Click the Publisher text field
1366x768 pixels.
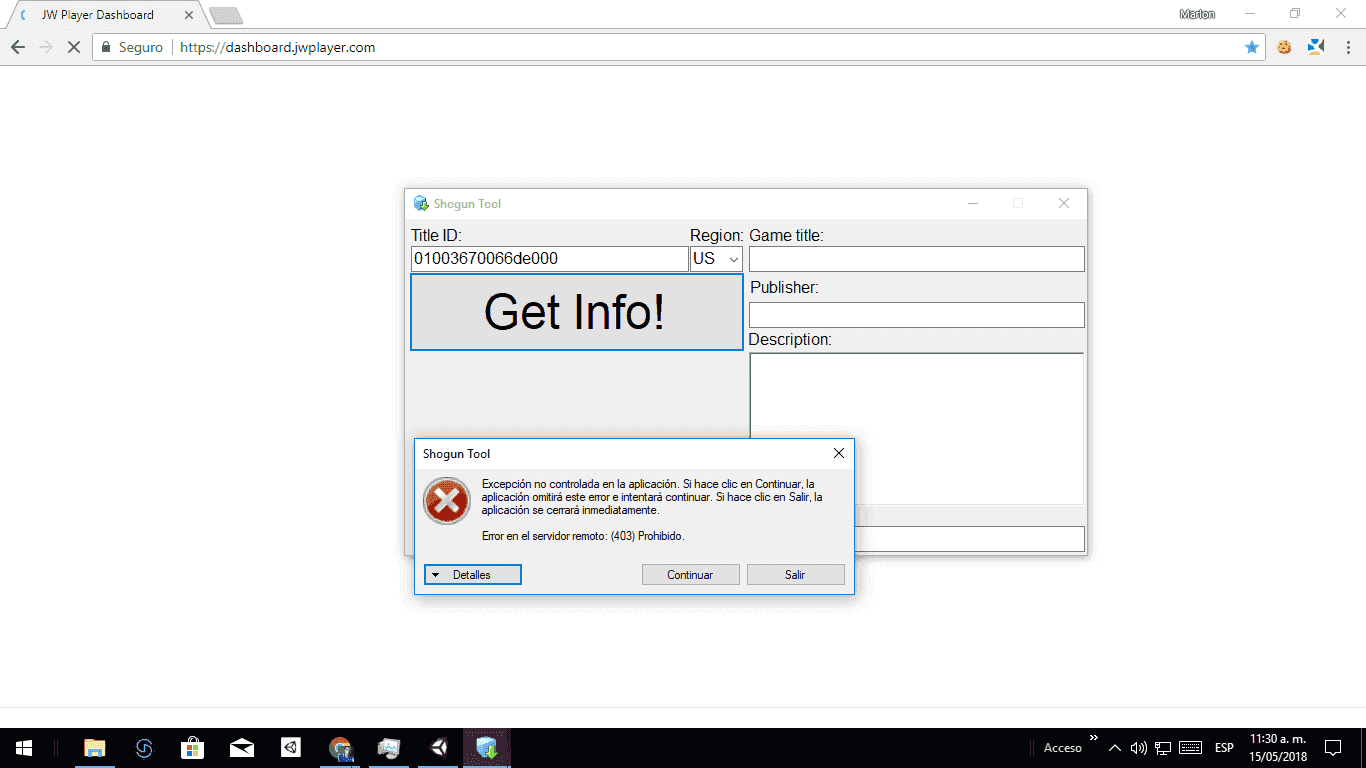[917, 315]
